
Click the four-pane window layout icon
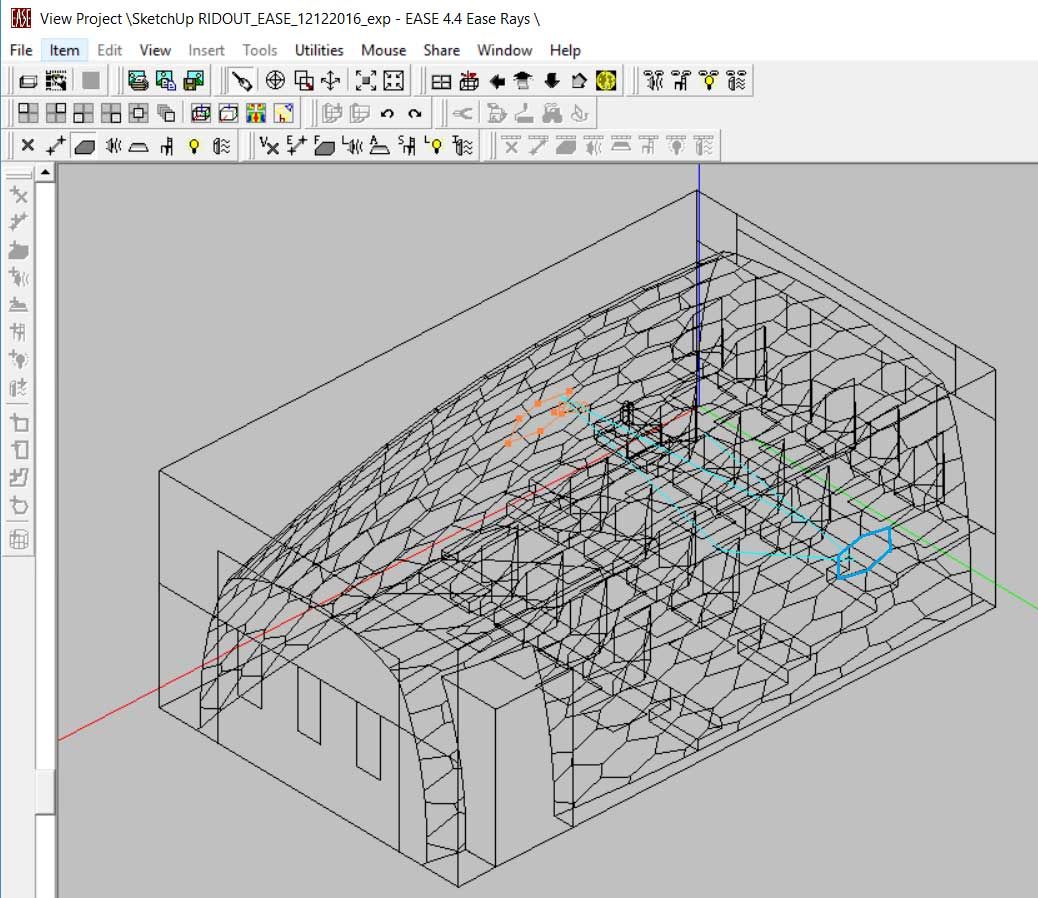click(441, 81)
